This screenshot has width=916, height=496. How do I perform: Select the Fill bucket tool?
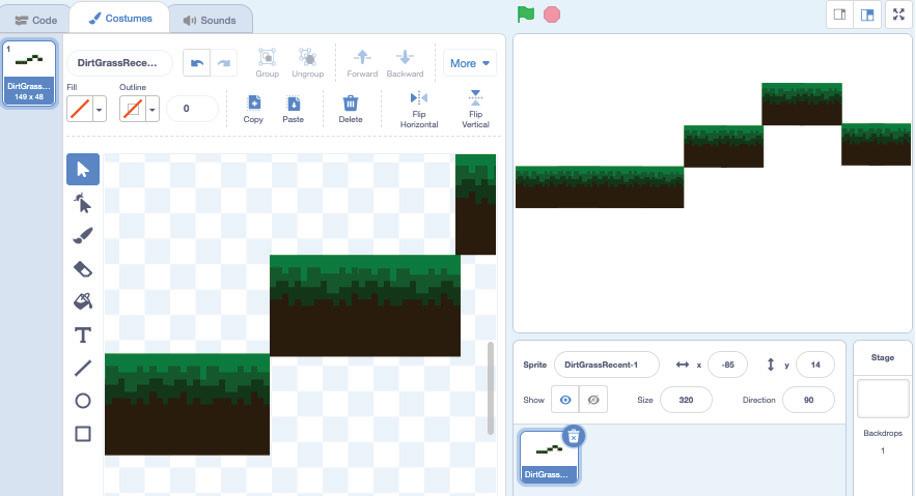[x=83, y=301]
